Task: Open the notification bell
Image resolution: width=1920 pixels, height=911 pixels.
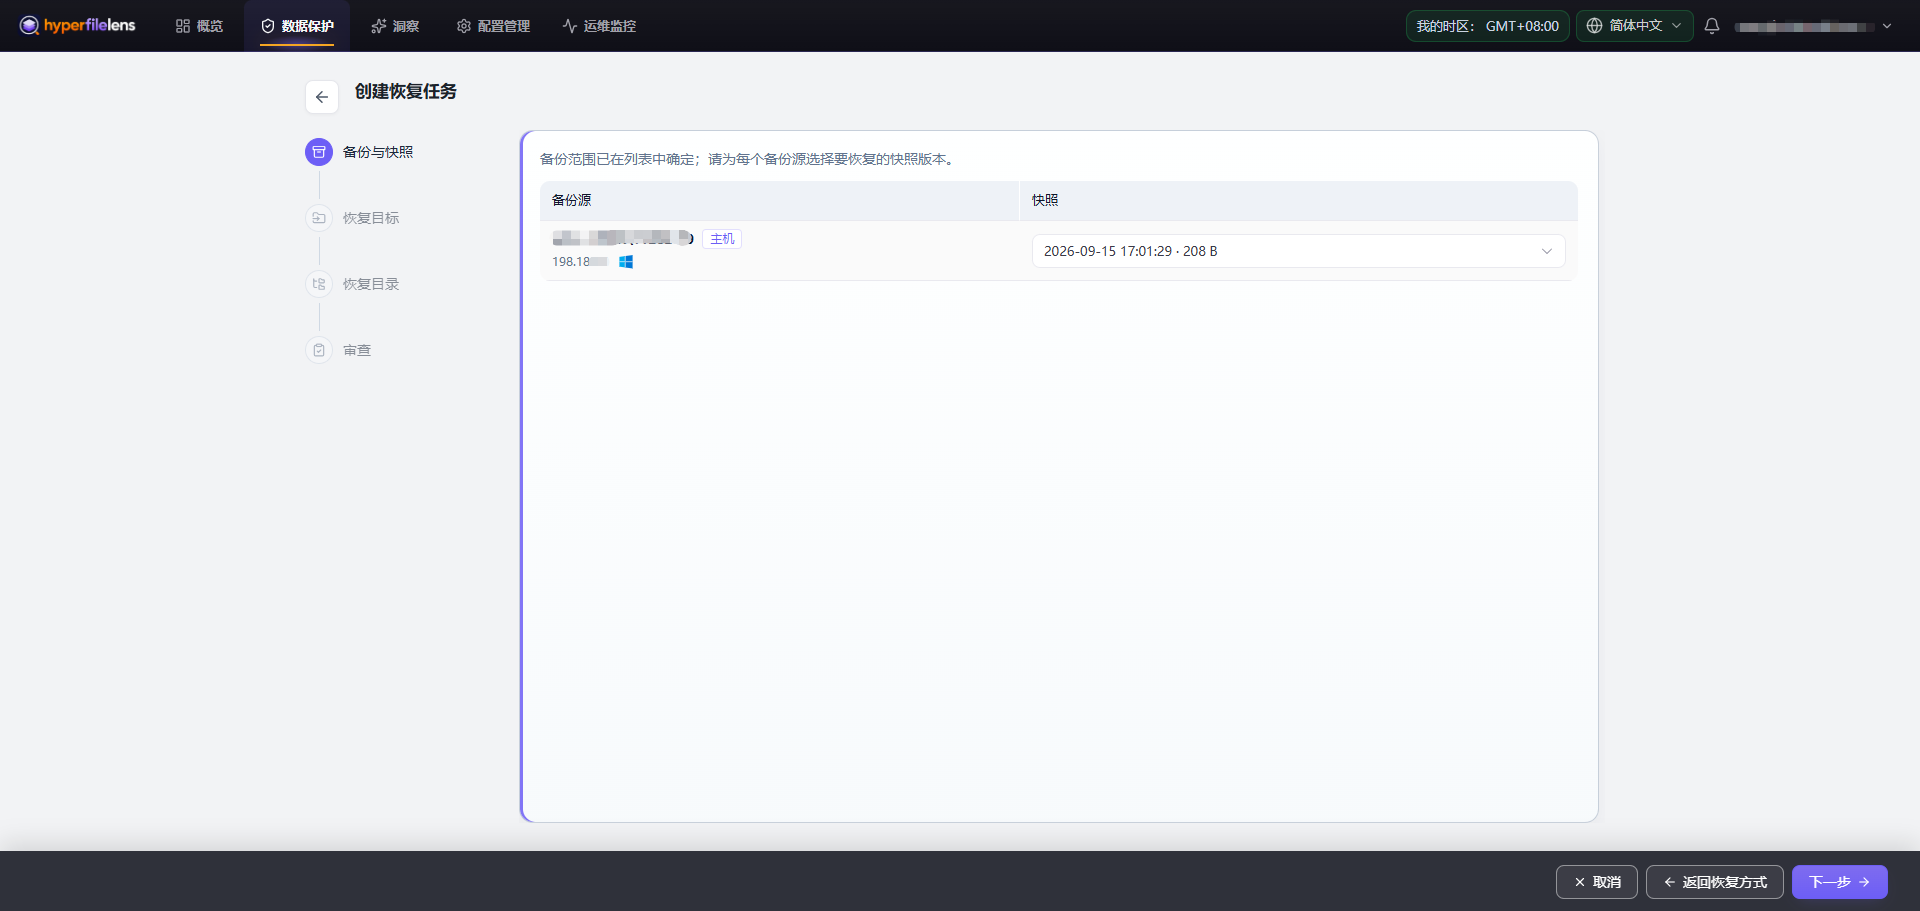Action: (x=1712, y=26)
